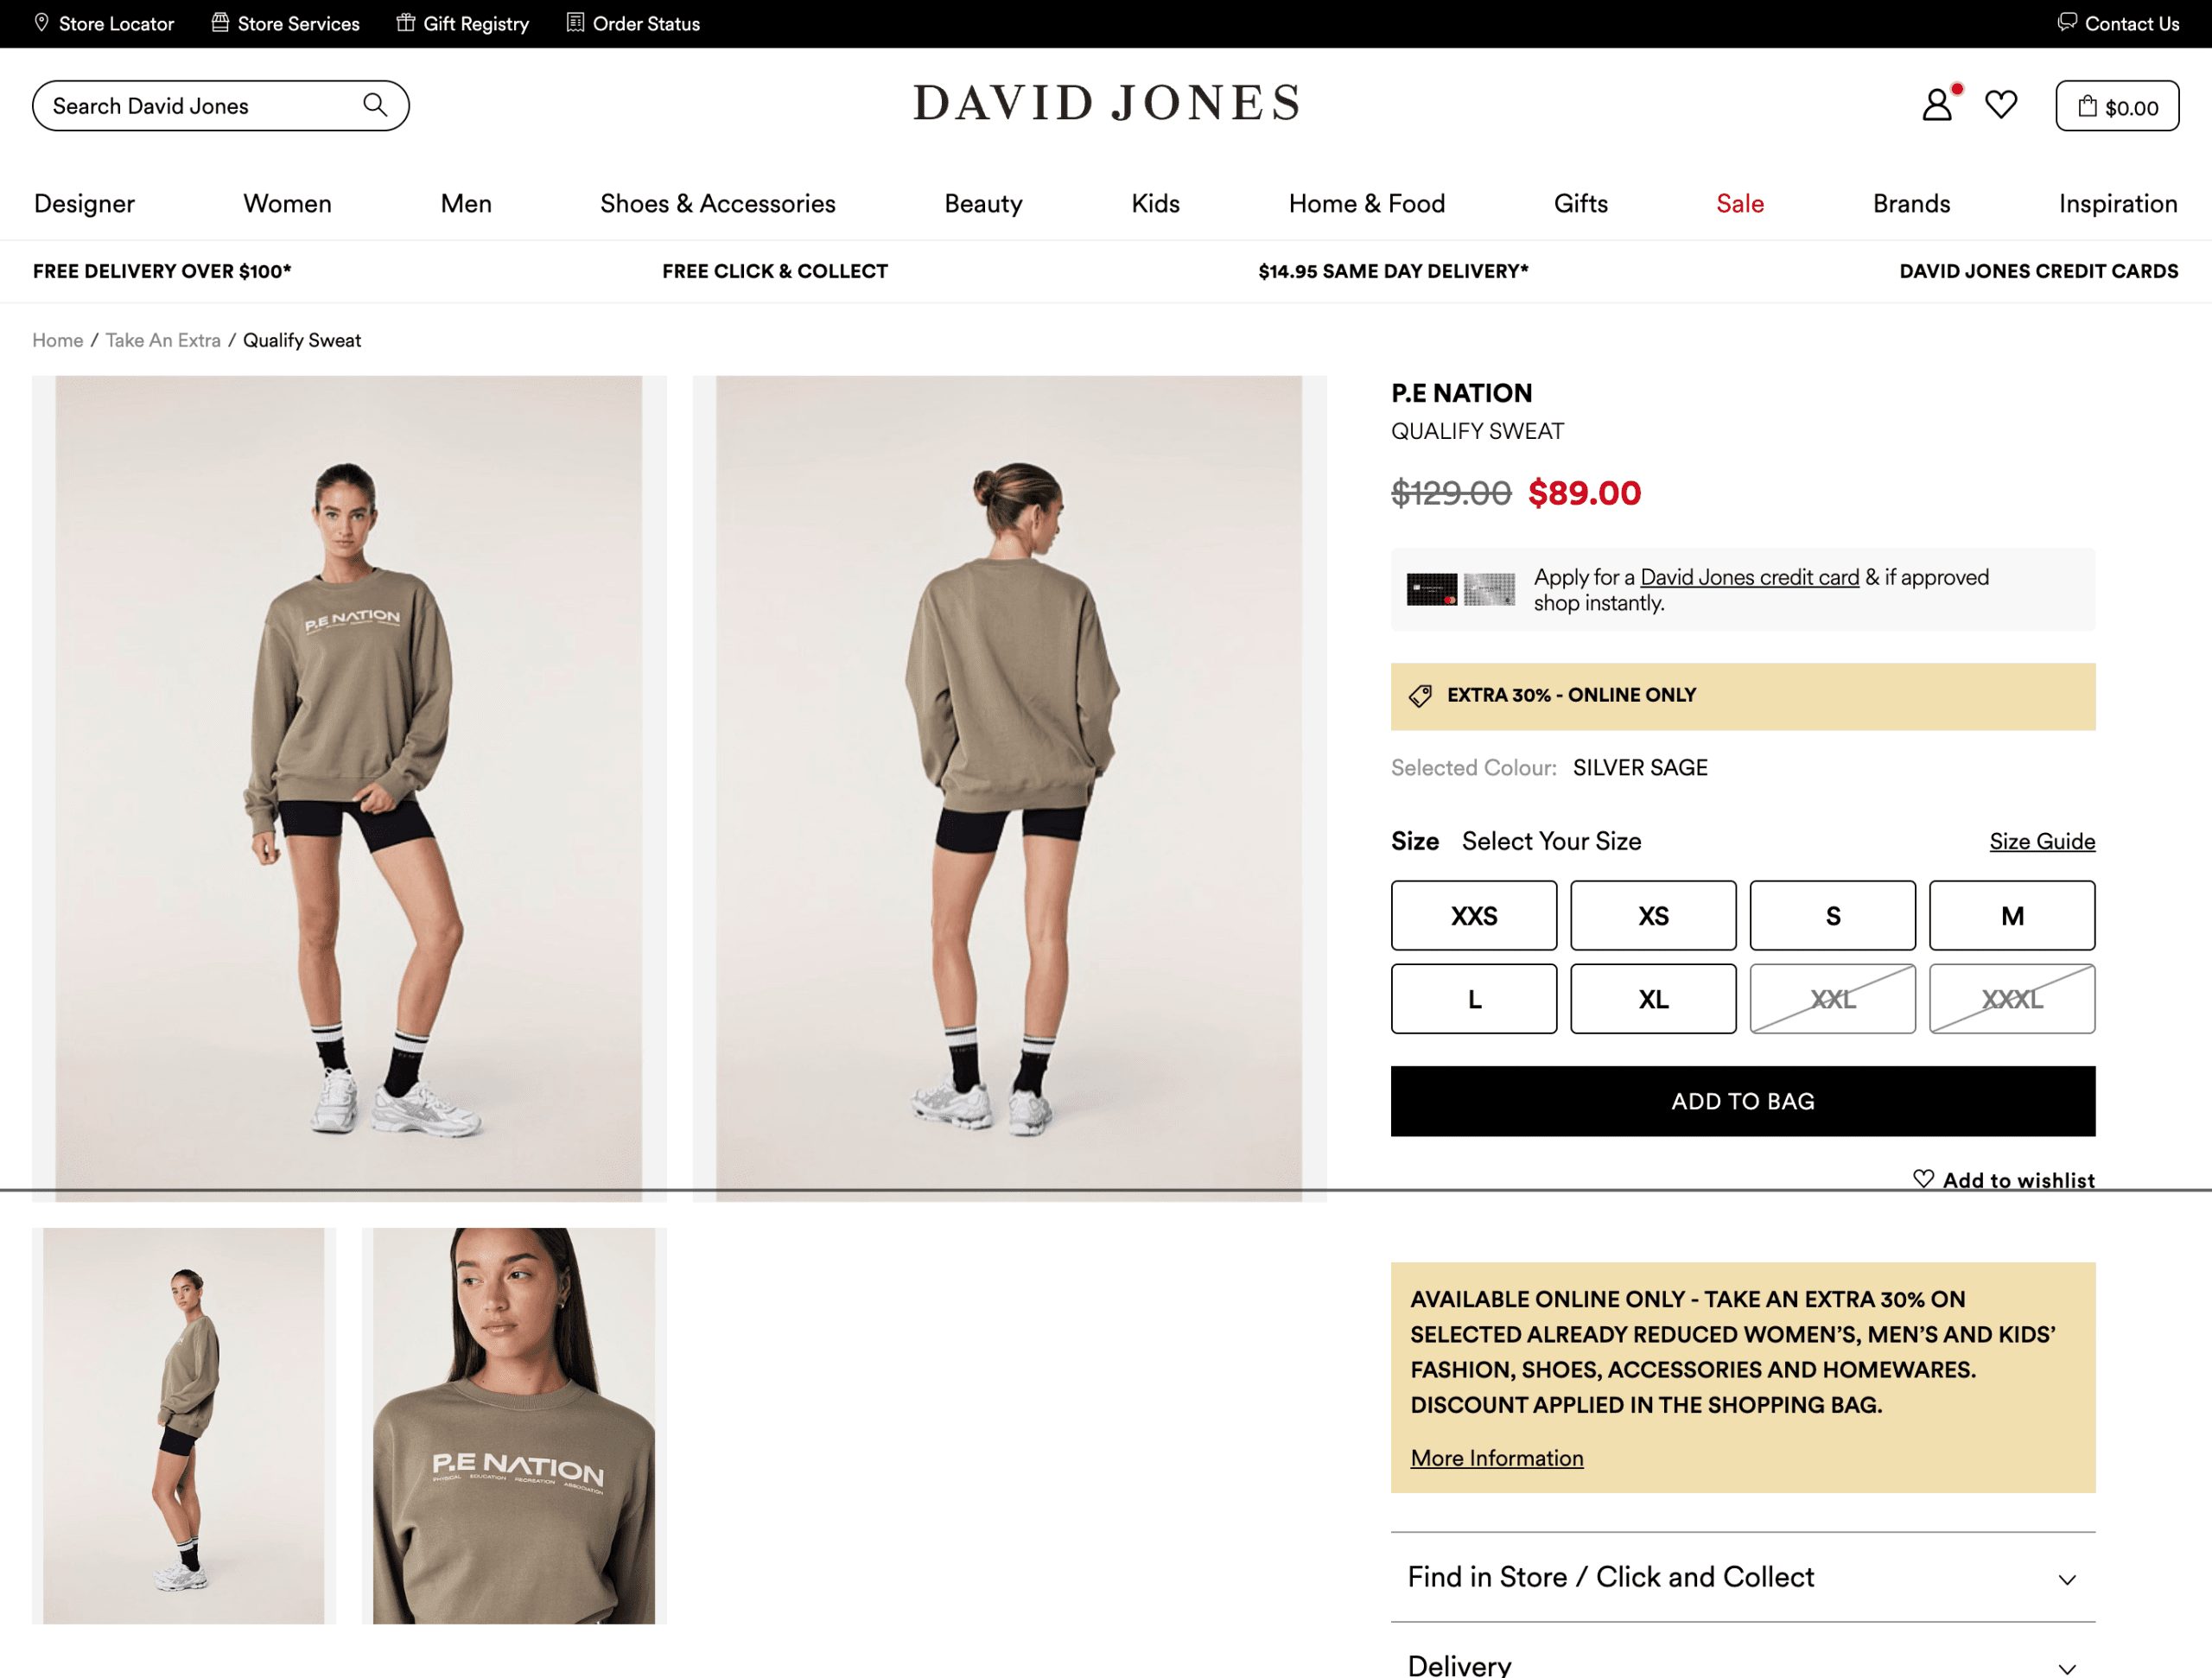Choose size XL option

tap(1652, 998)
